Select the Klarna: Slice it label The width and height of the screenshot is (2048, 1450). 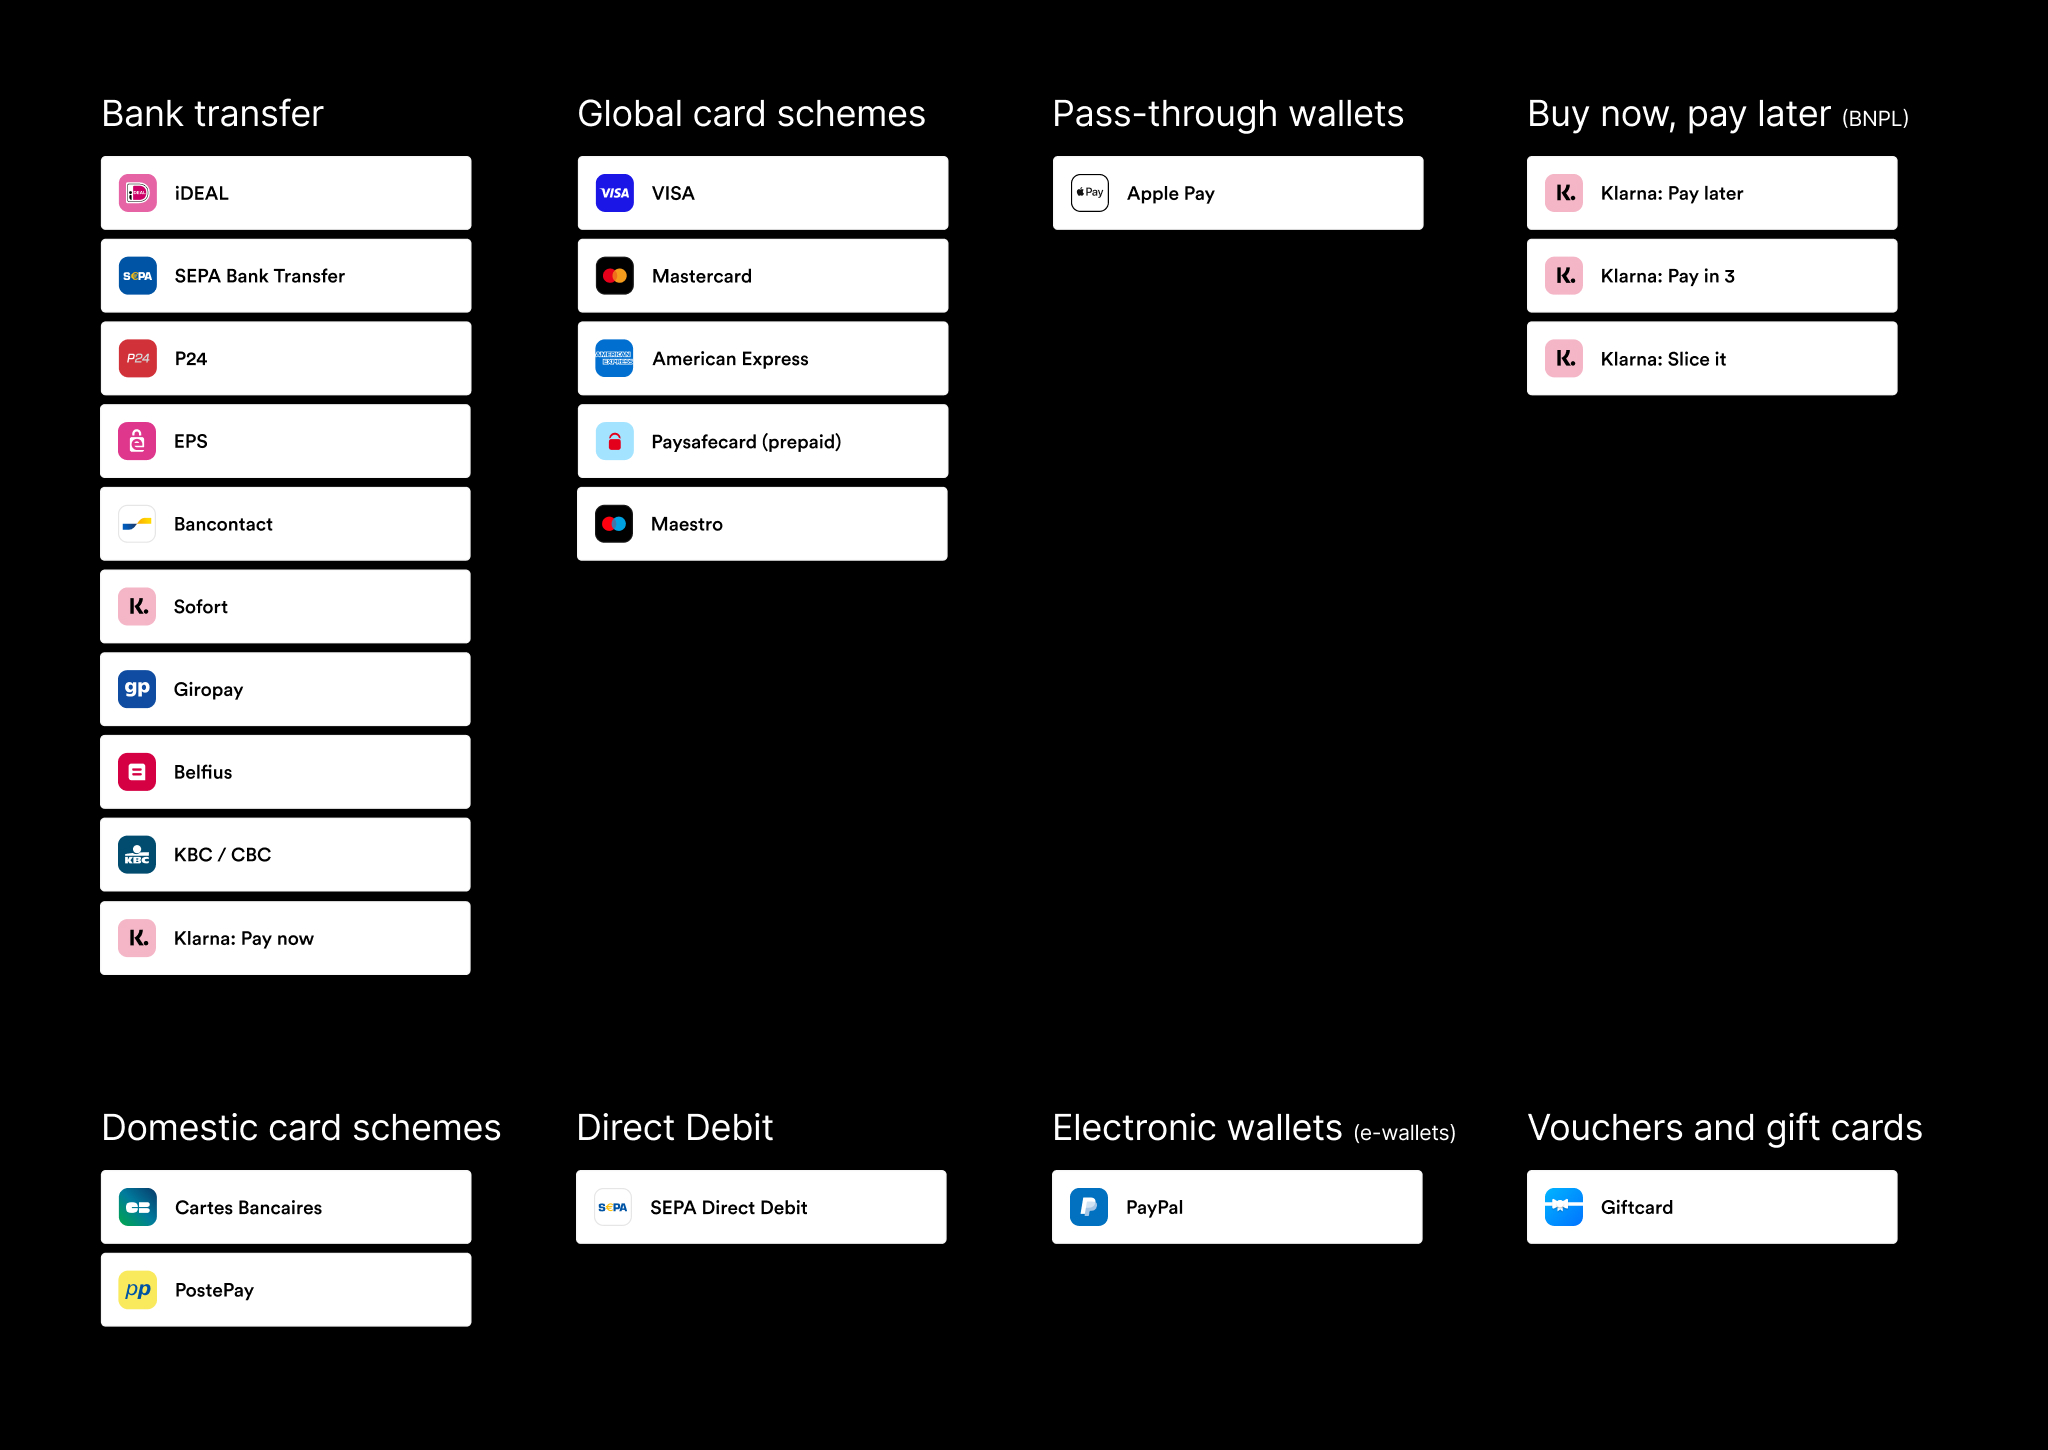(1664, 359)
